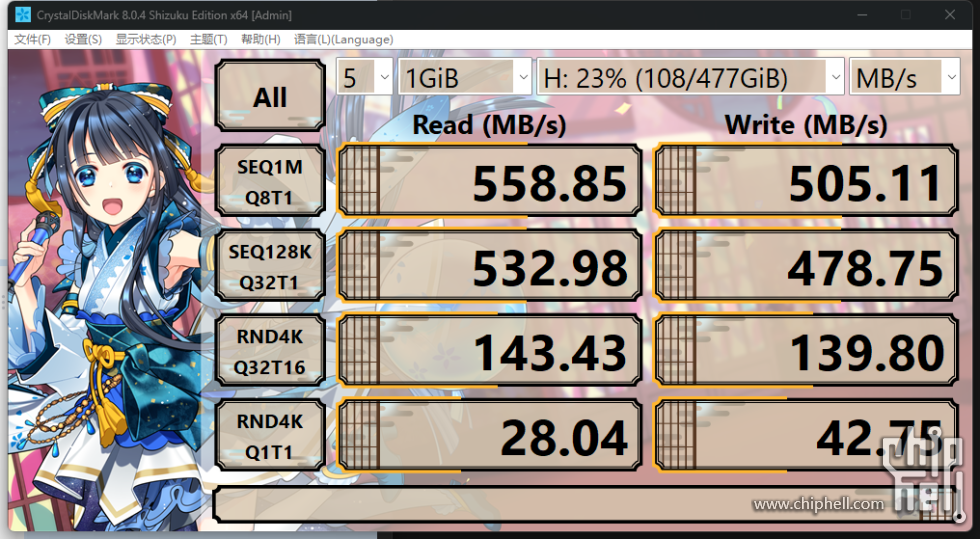Open the 显示状态(P) menu

(146, 39)
